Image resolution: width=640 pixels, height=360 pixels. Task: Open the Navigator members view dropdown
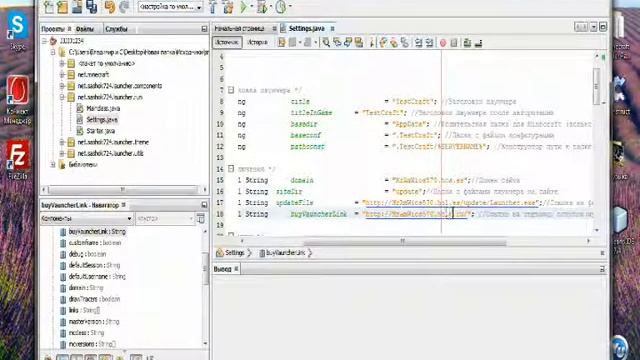pos(87,219)
